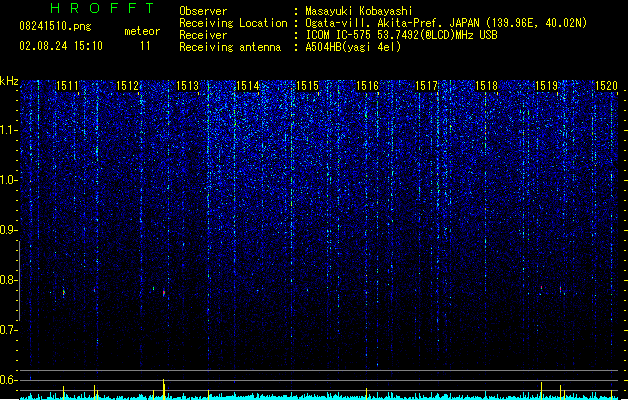This screenshot has height=400, width=629.
Task: Click the 0.9 kHz axis label
Action: pyautogui.click(x=9, y=230)
